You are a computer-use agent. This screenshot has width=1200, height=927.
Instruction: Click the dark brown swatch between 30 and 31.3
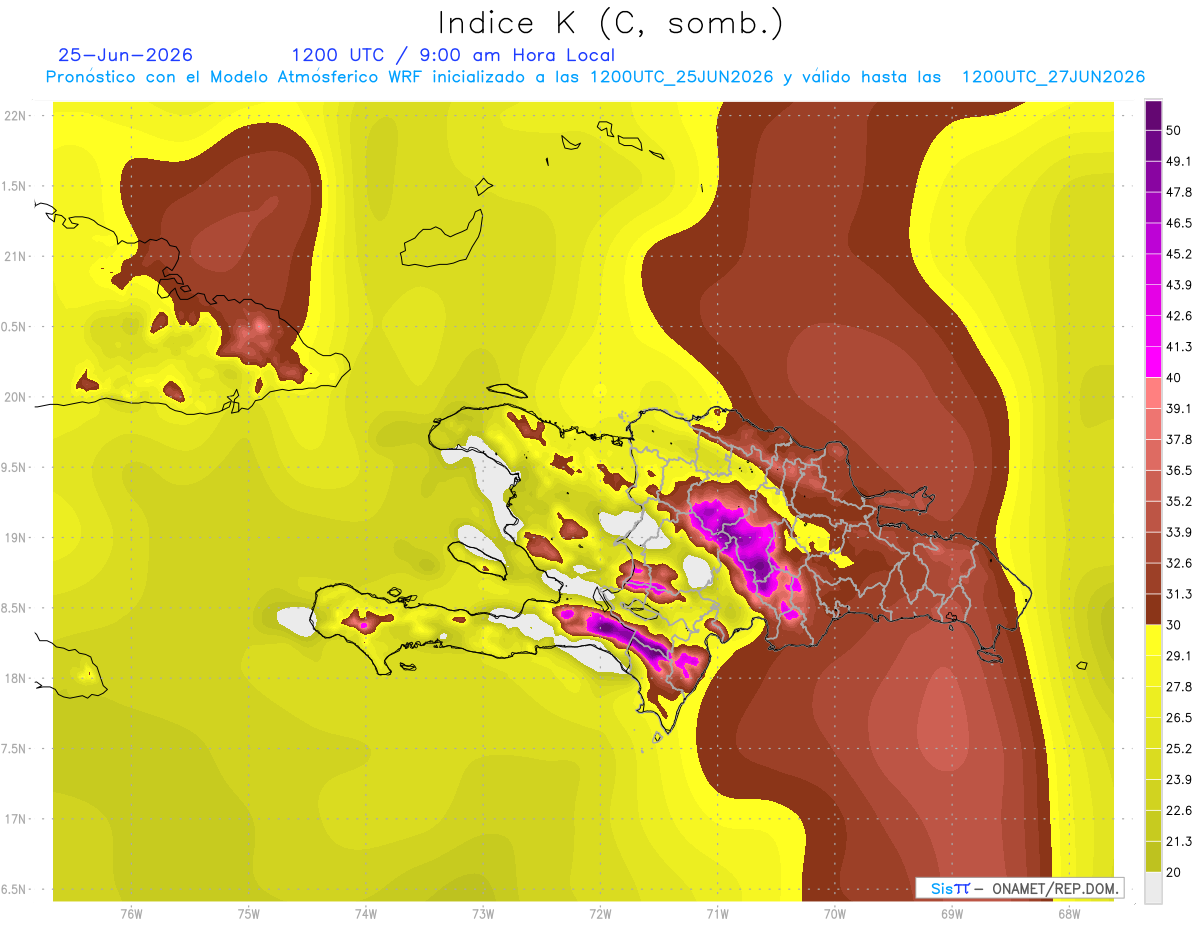1153,609
